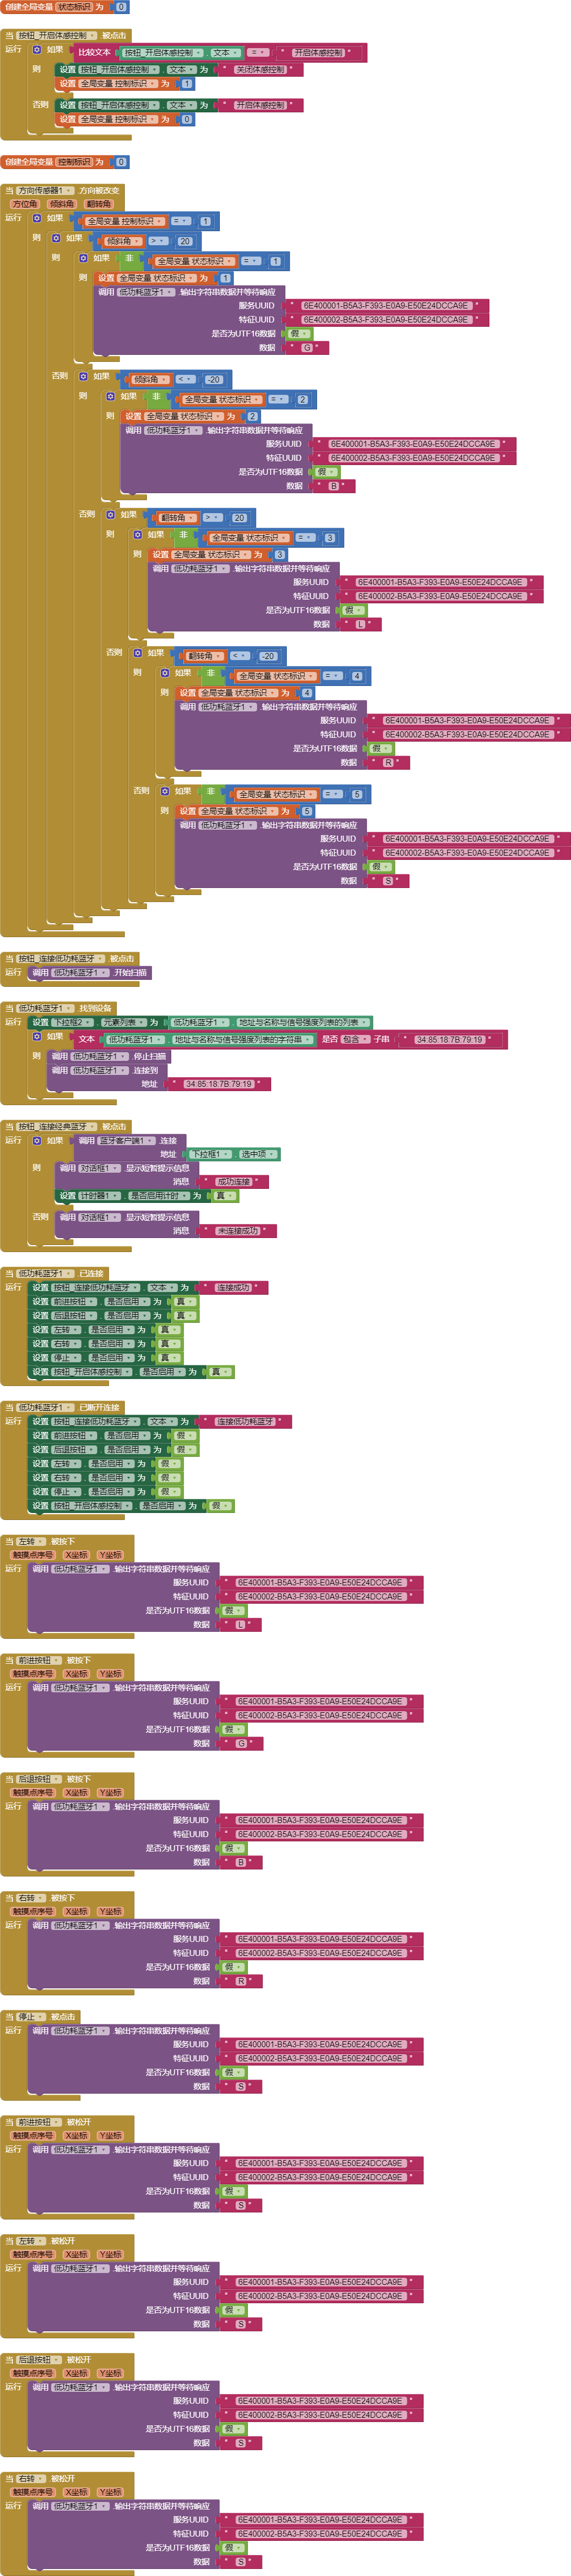Click gear on 如果 in 连接经典蓝牙 被点击 event
This screenshot has width=571, height=2576.
pos(37,1140)
